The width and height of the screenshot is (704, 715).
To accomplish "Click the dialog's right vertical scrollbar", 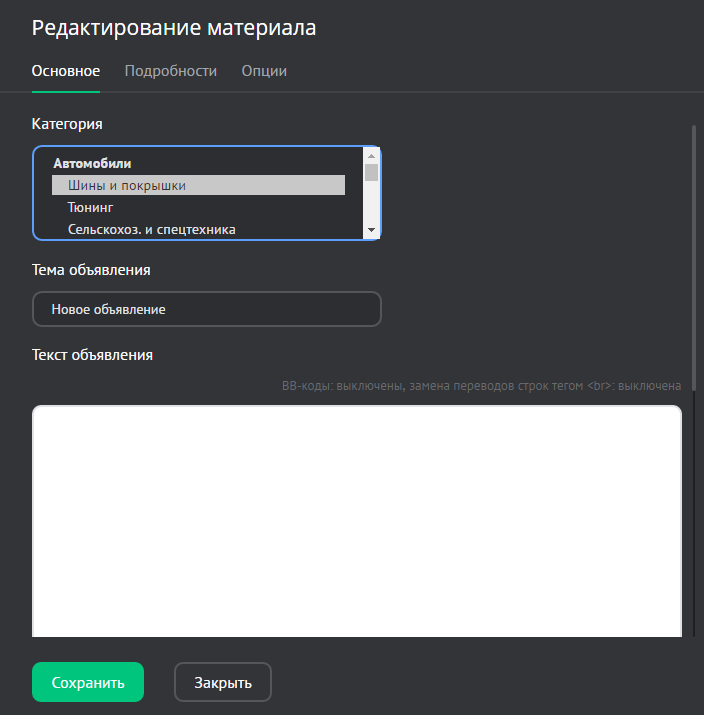I will click(x=694, y=380).
